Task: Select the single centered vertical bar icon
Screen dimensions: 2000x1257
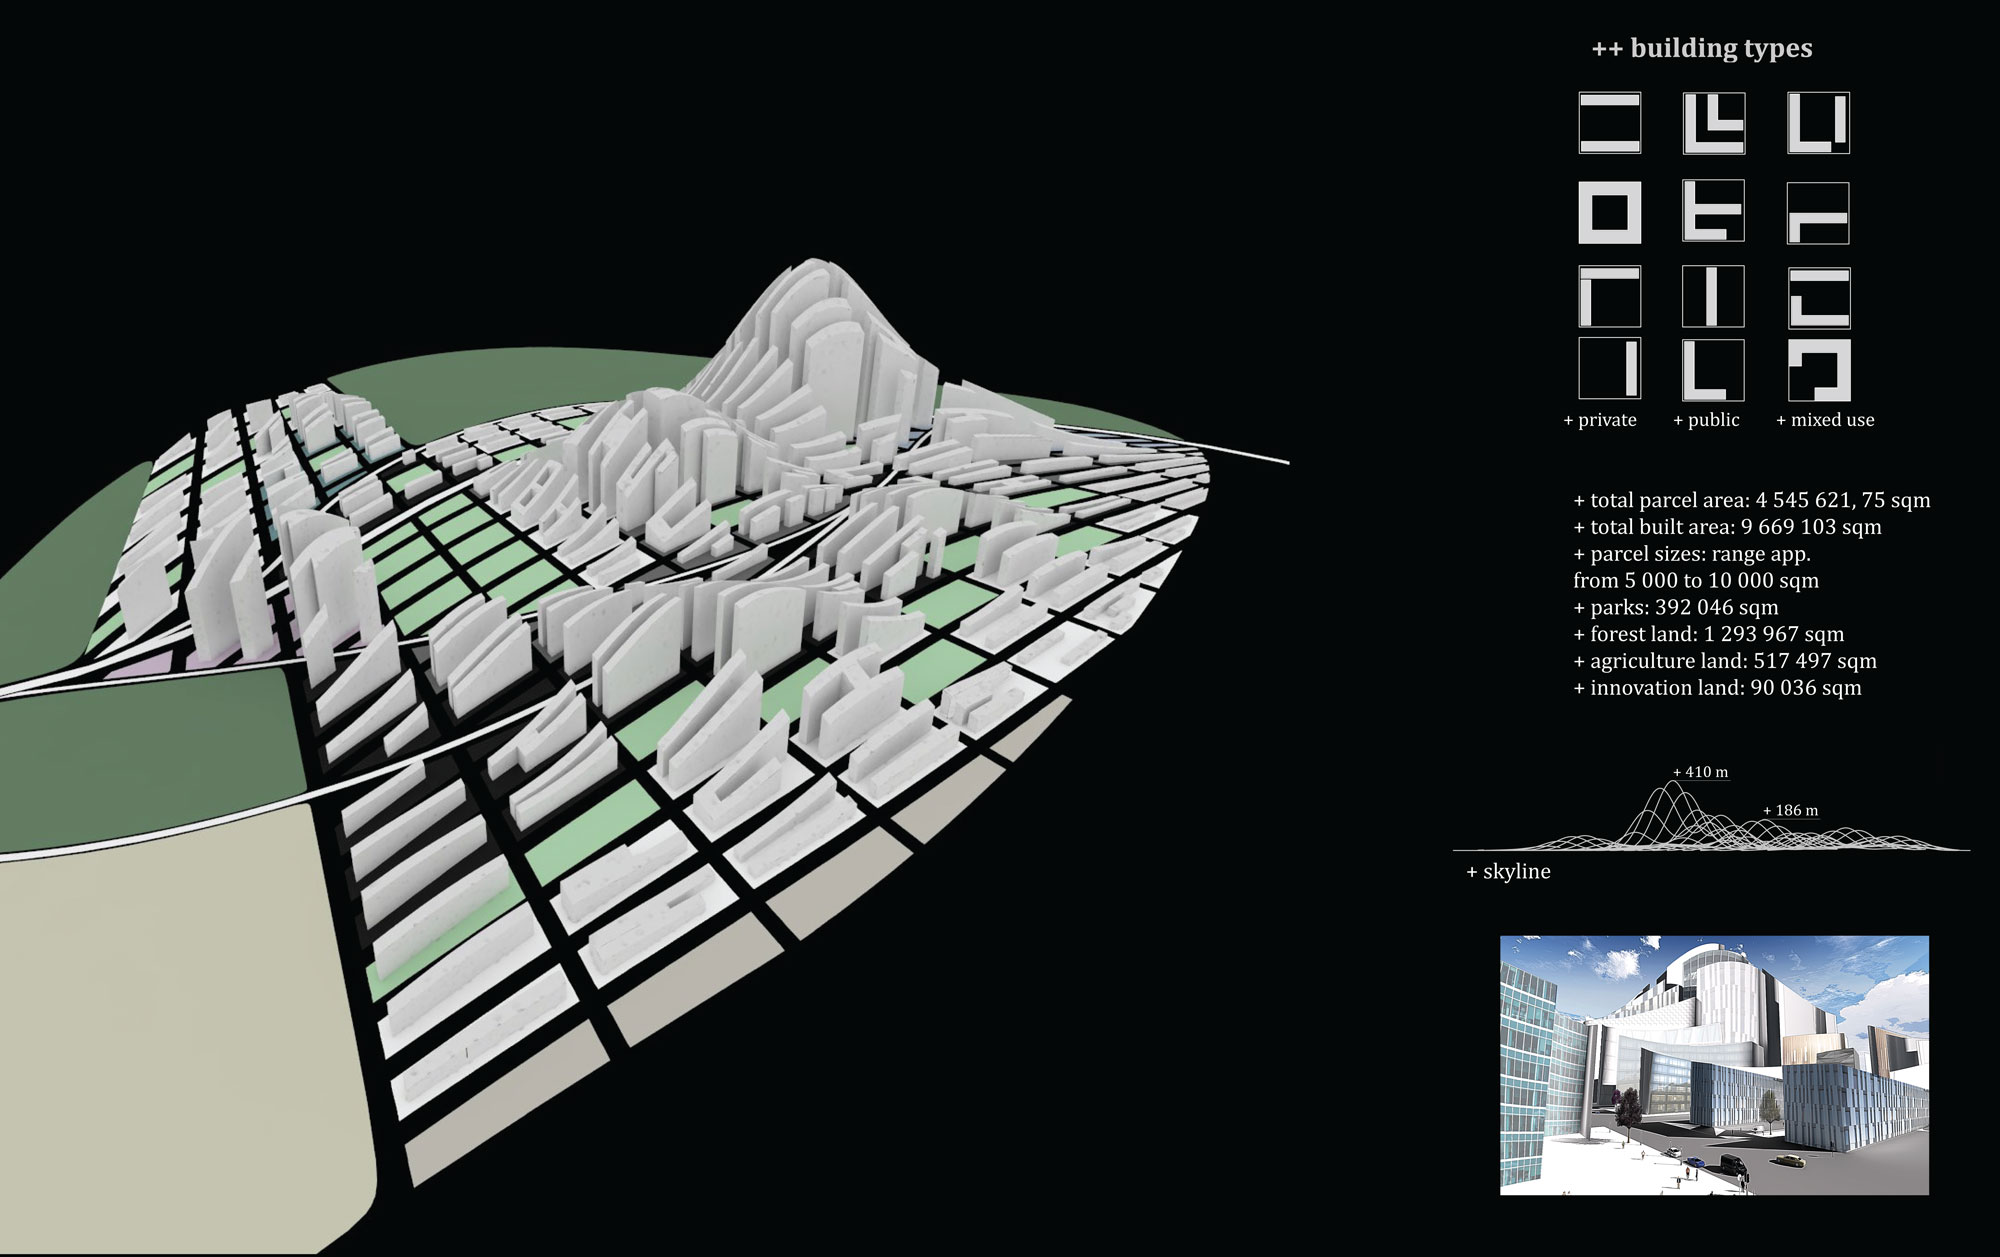Action: click(1713, 297)
